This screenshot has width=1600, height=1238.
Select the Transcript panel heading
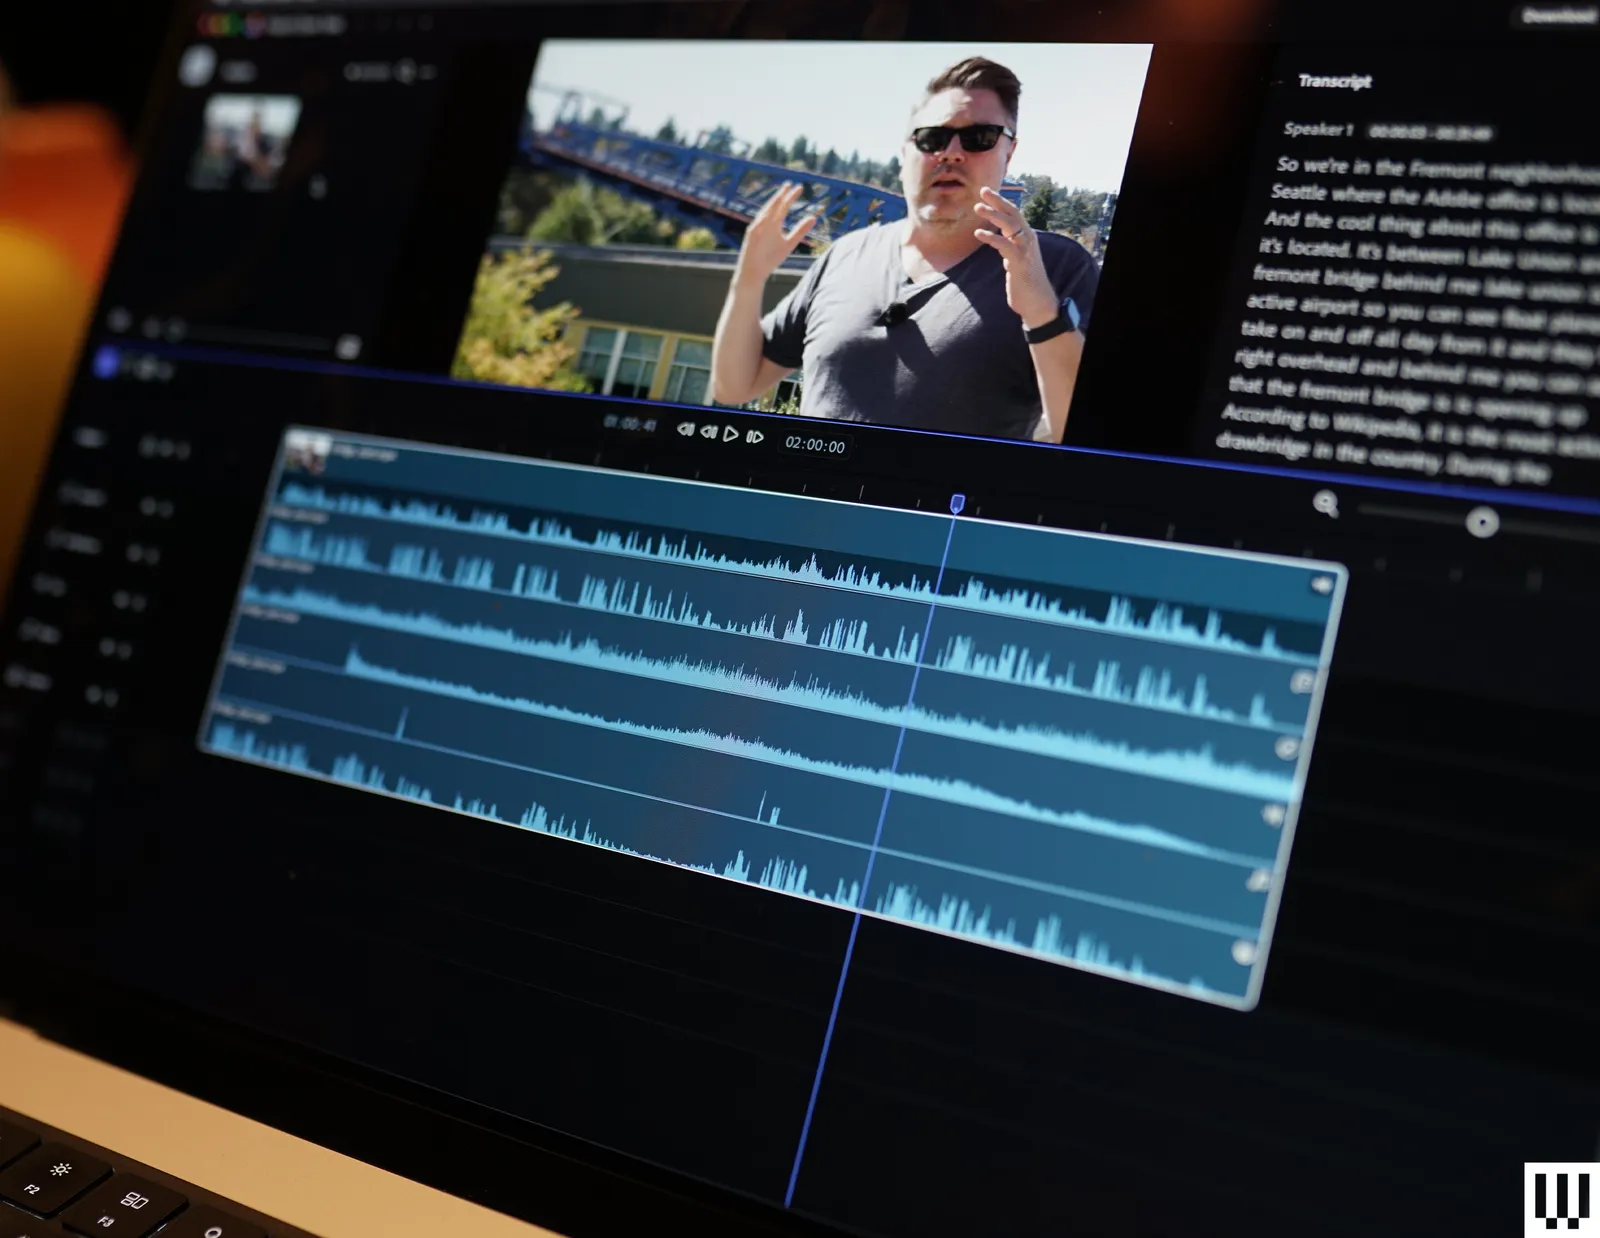pyautogui.click(x=1334, y=81)
